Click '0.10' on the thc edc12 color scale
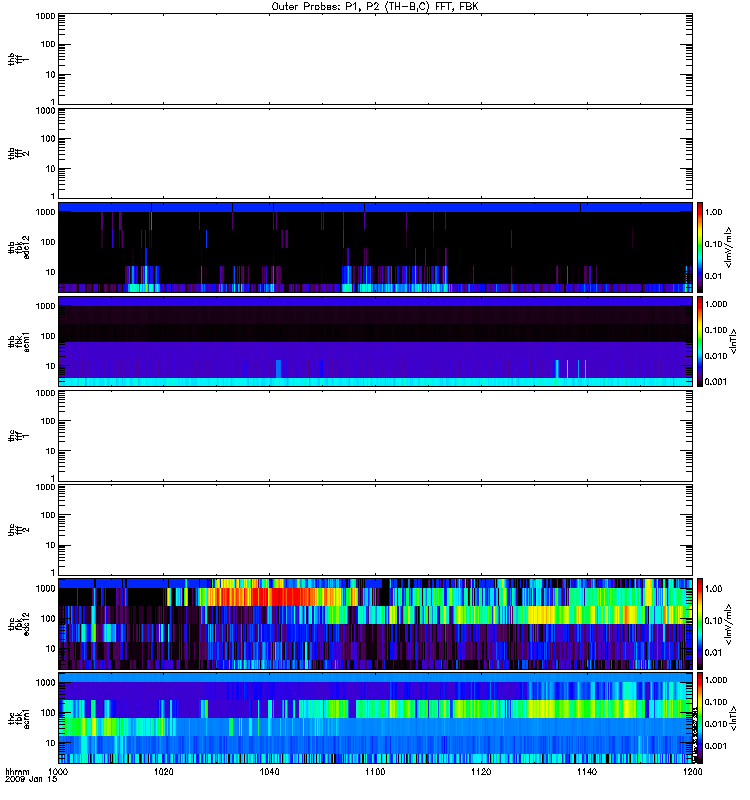 pyautogui.click(x=714, y=621)
